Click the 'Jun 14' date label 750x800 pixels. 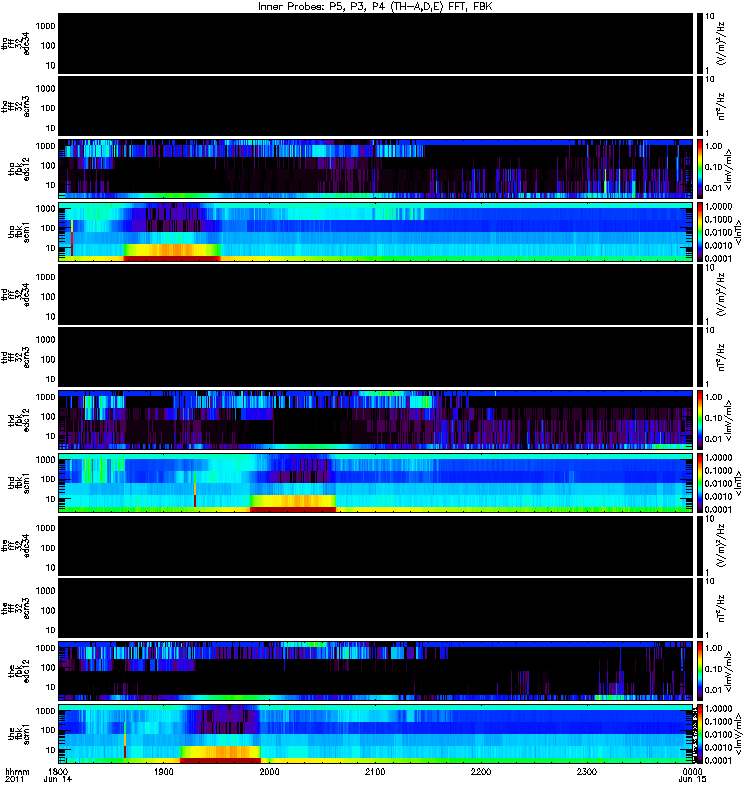pyautogui.click(x=58, y=779)
